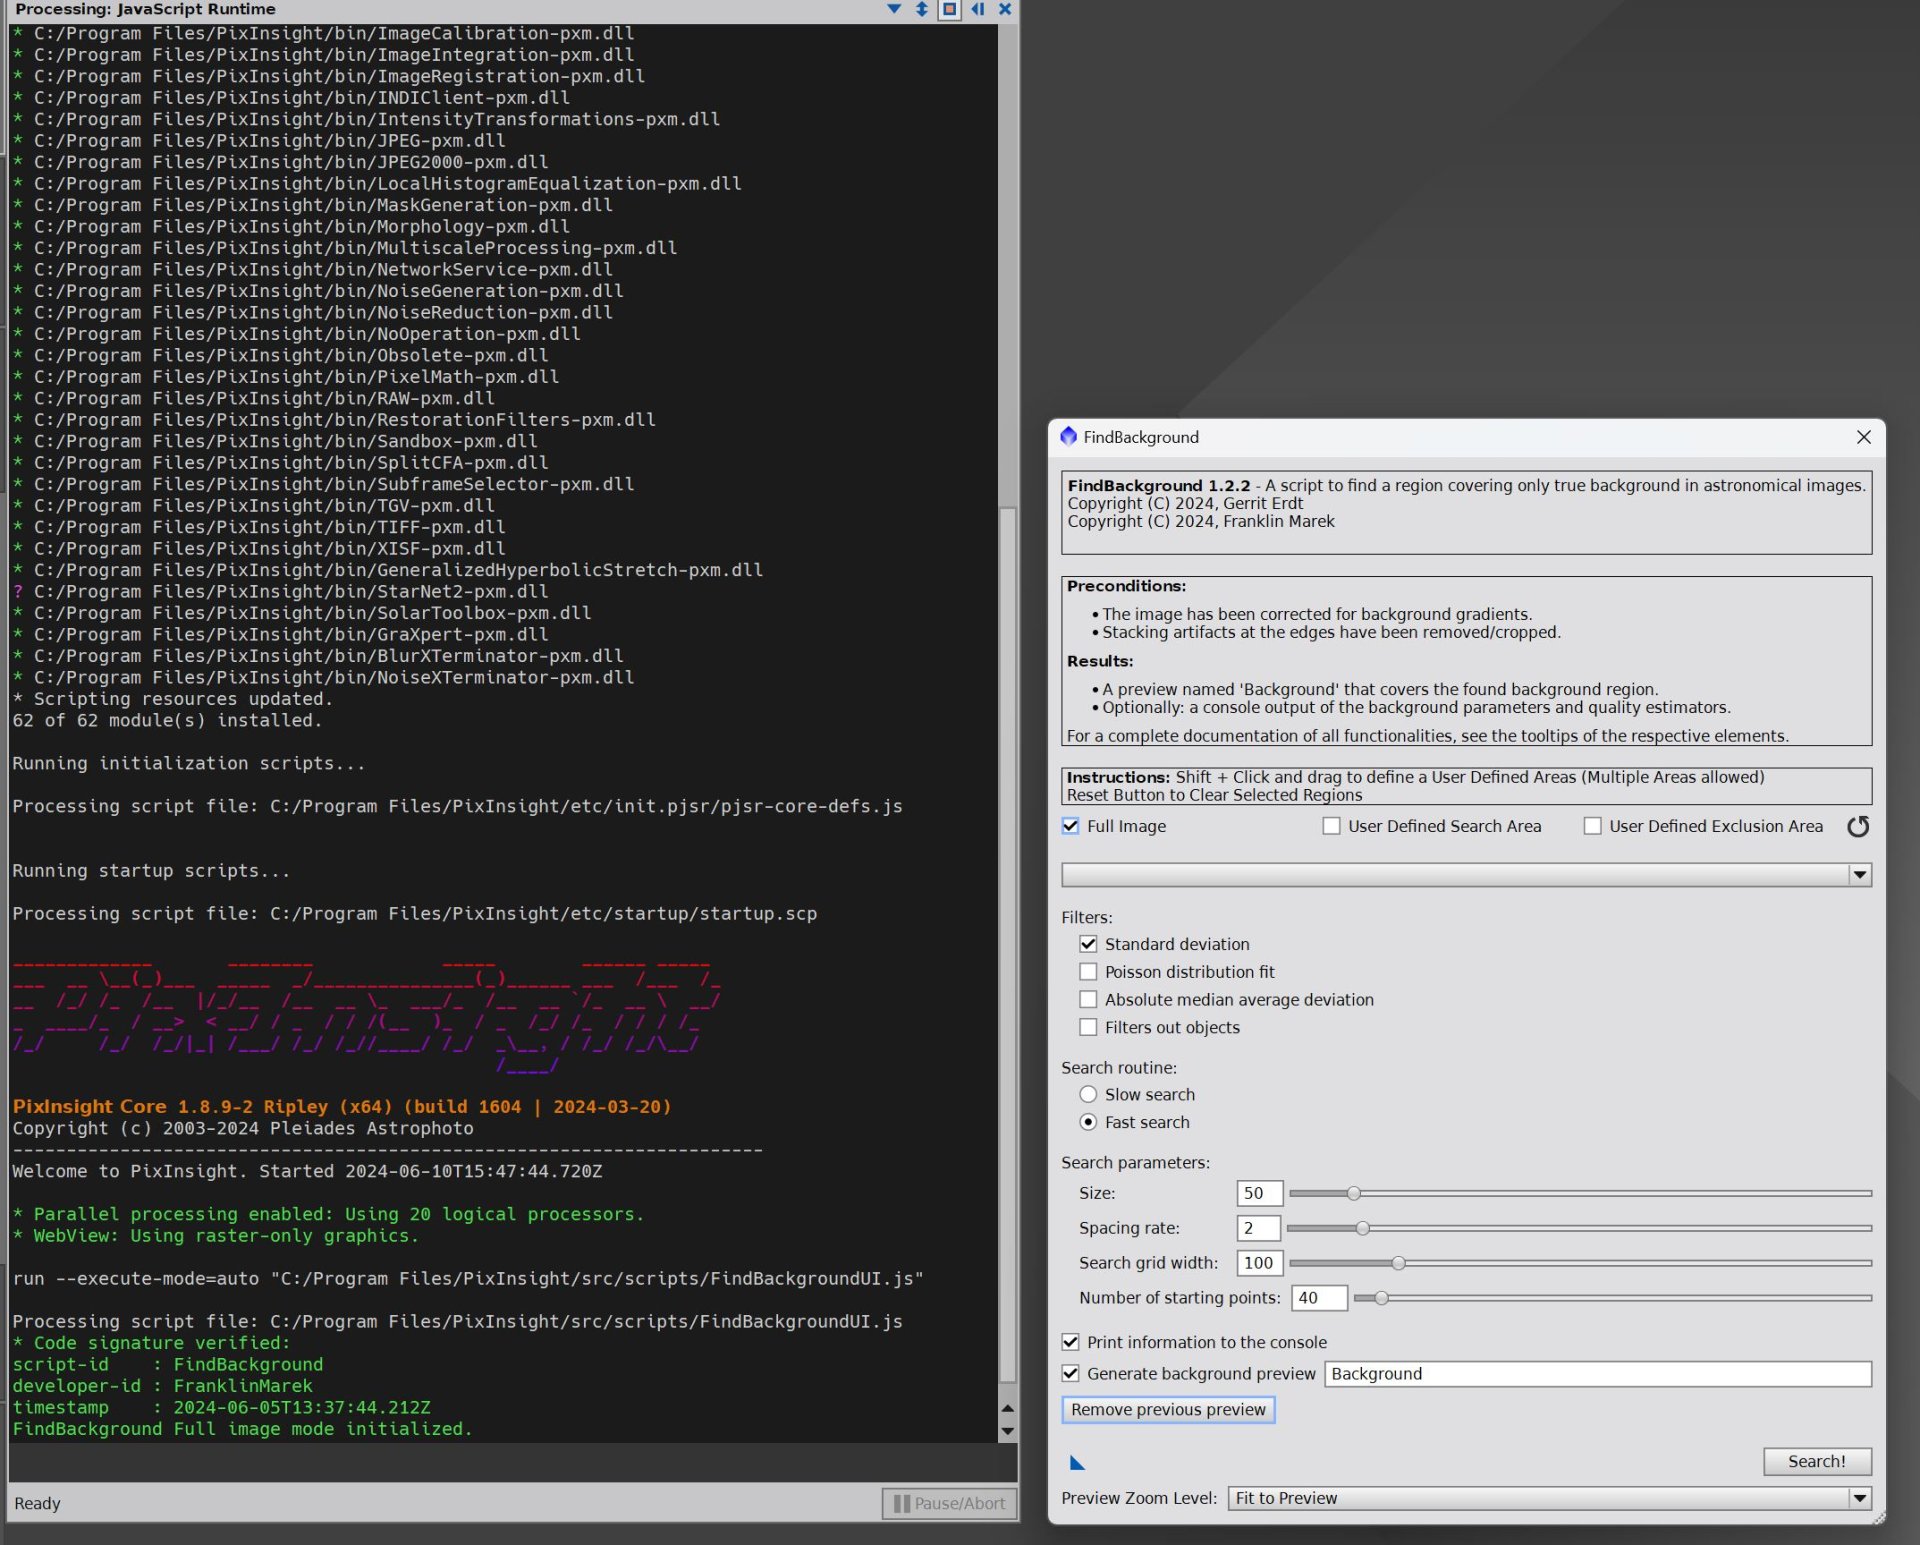
Task: Click the Number of starting points field
Action: tap(1320, 1298)
